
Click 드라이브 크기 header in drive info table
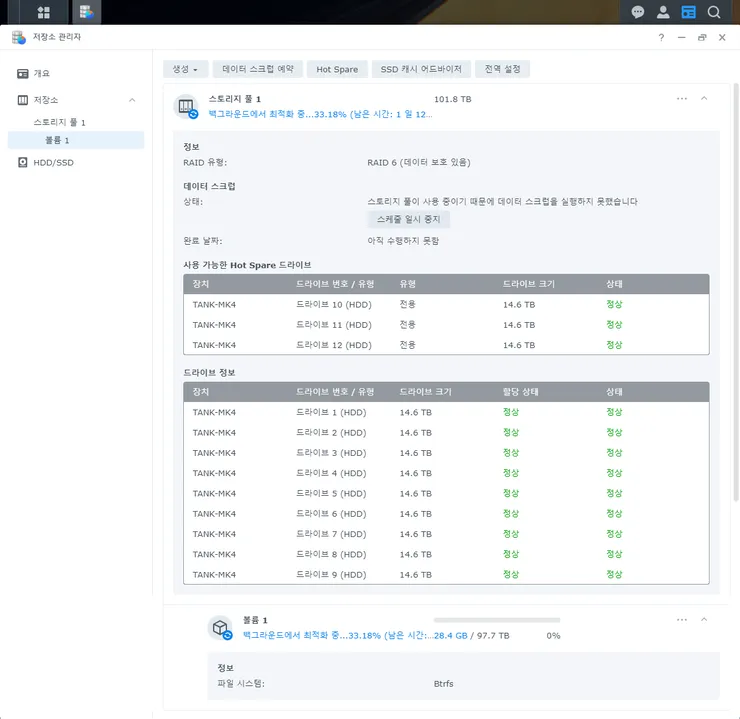click(x=425, y=392)
